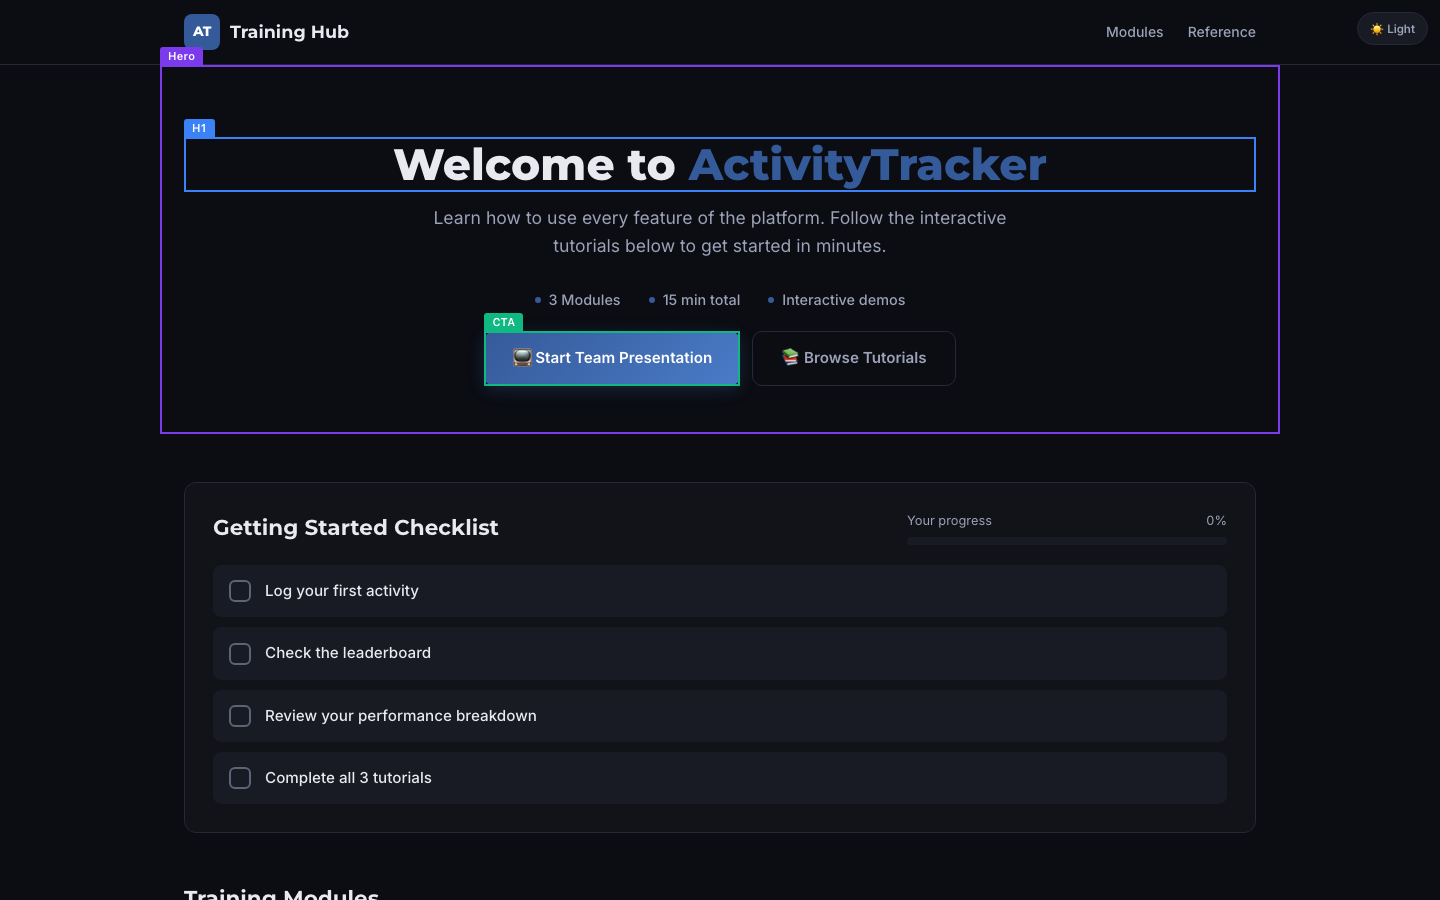Screen dimensions: 1440x900
Task: Click the 'Interactive demos' stat text
Action: click(x=843, y=300)
